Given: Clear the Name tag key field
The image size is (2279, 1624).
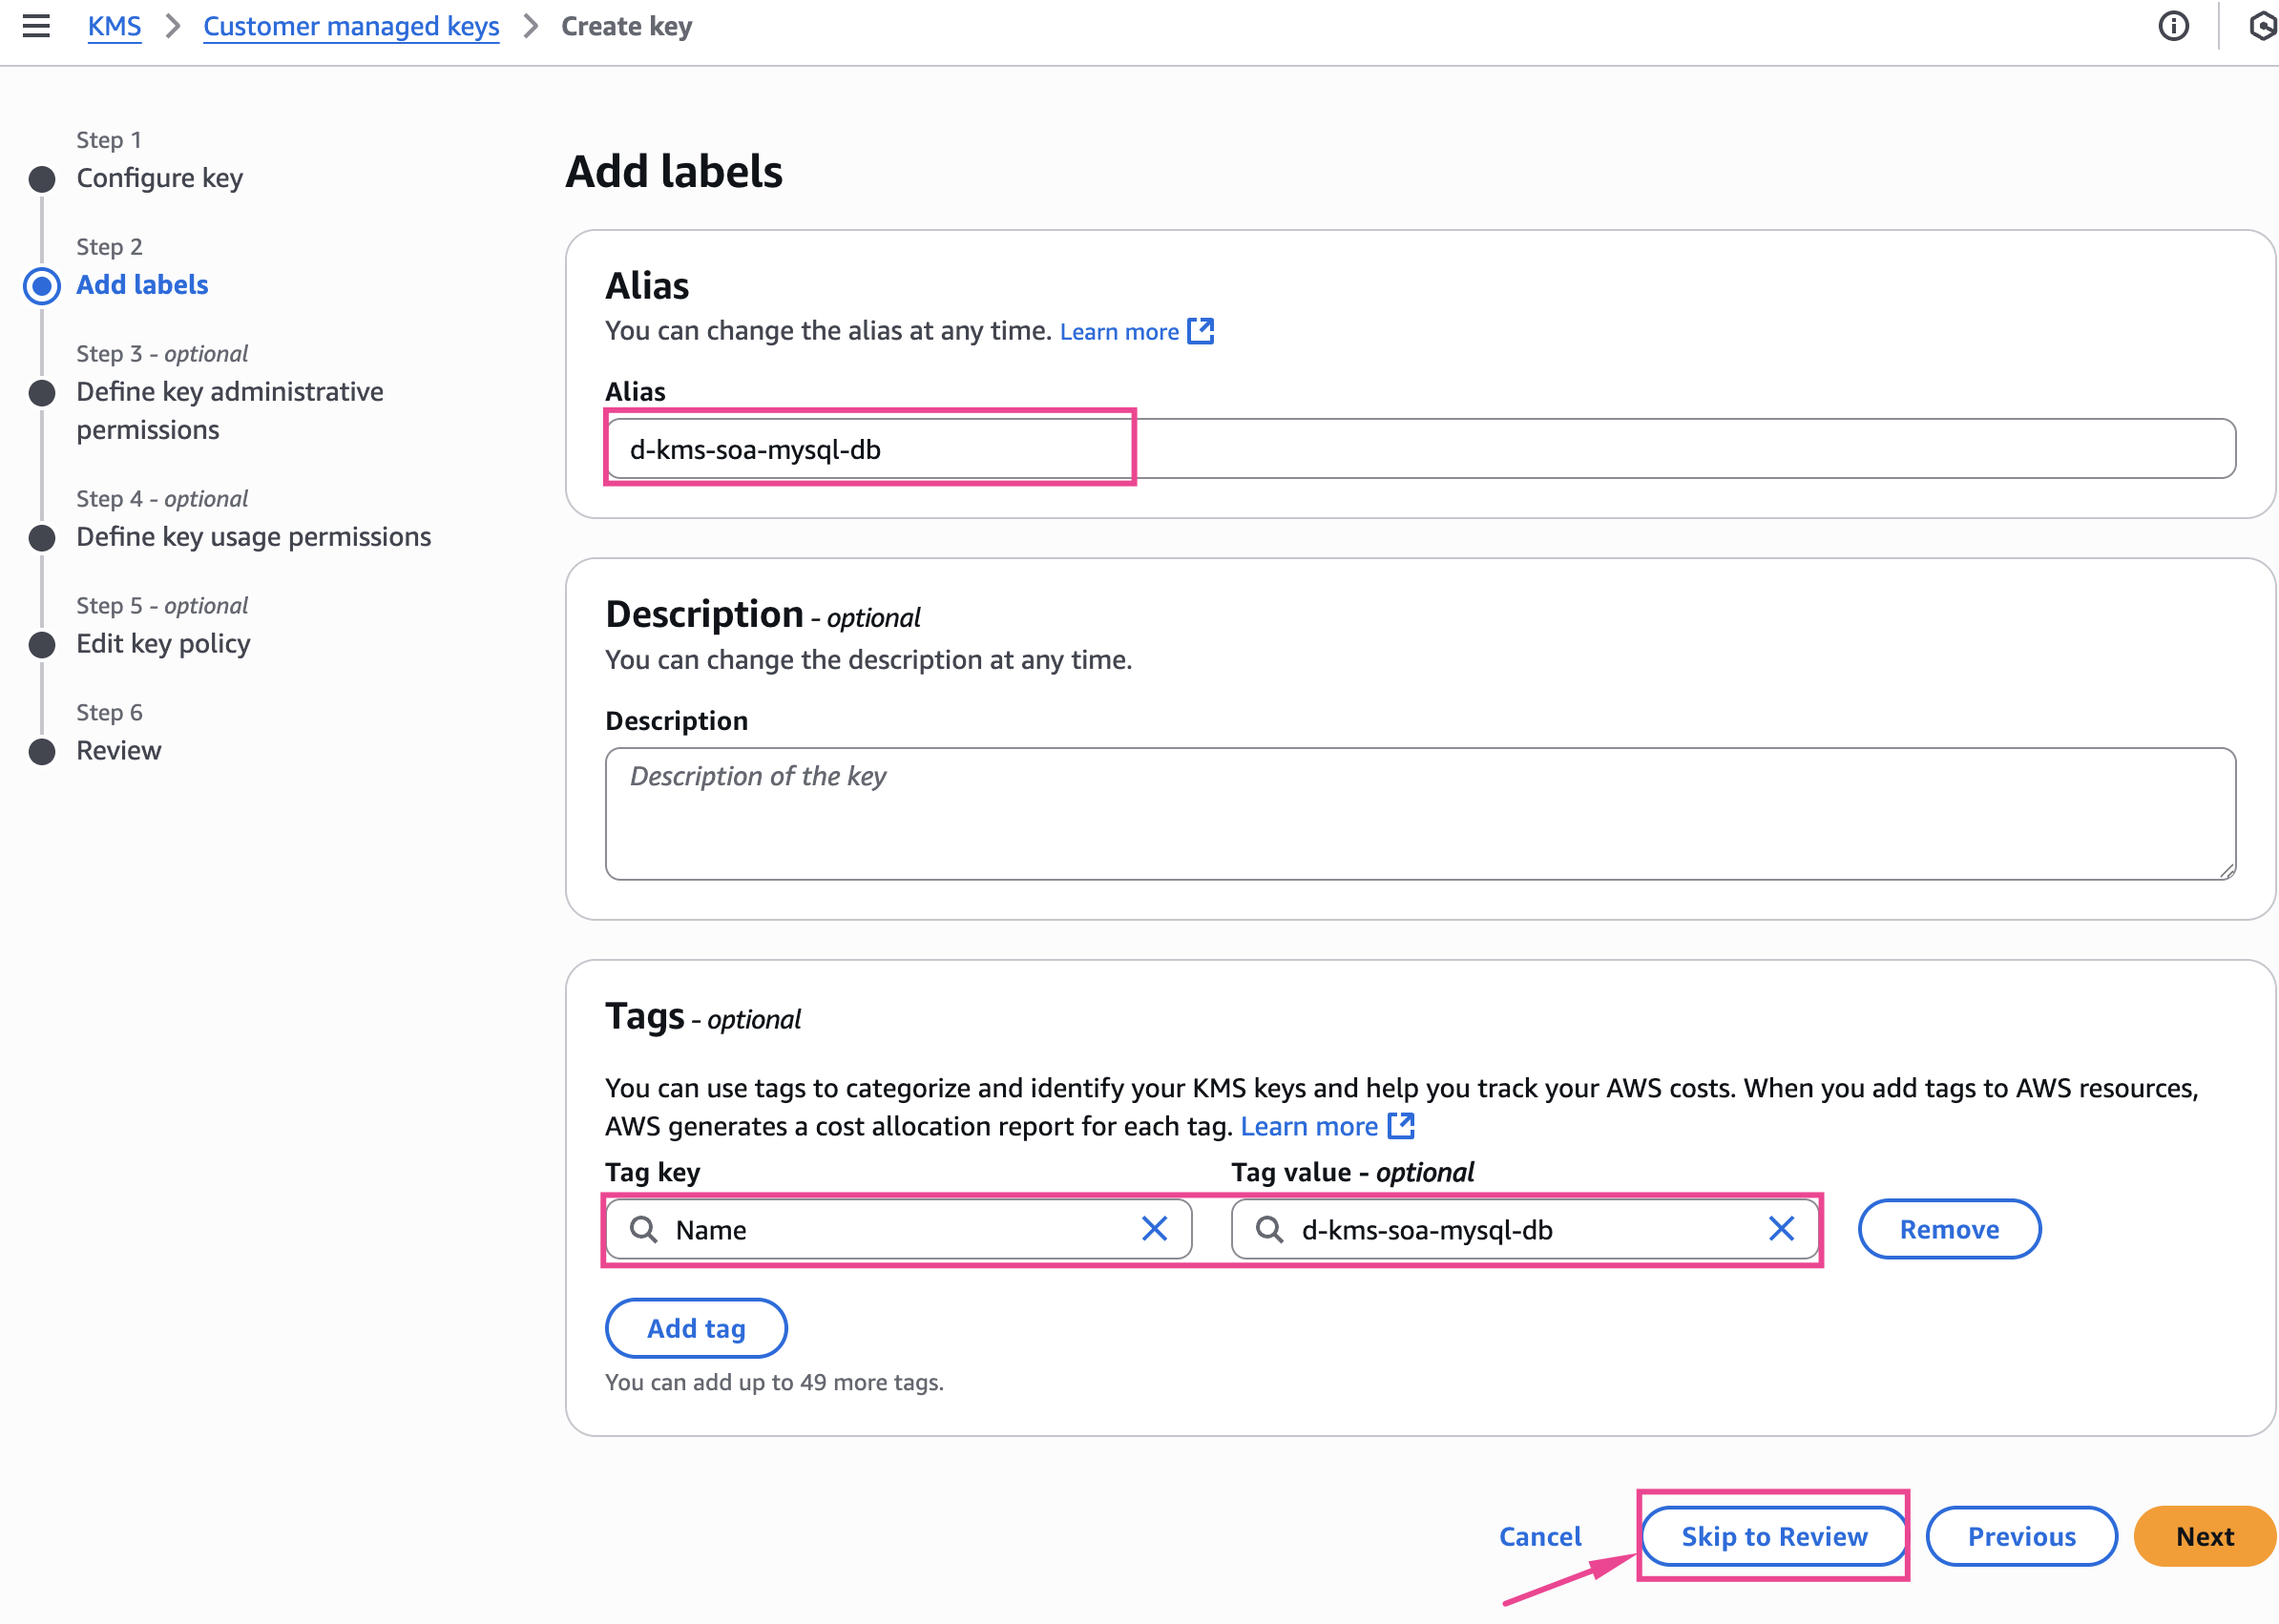Looking at the screenshot, I should click(1154, 1229).
